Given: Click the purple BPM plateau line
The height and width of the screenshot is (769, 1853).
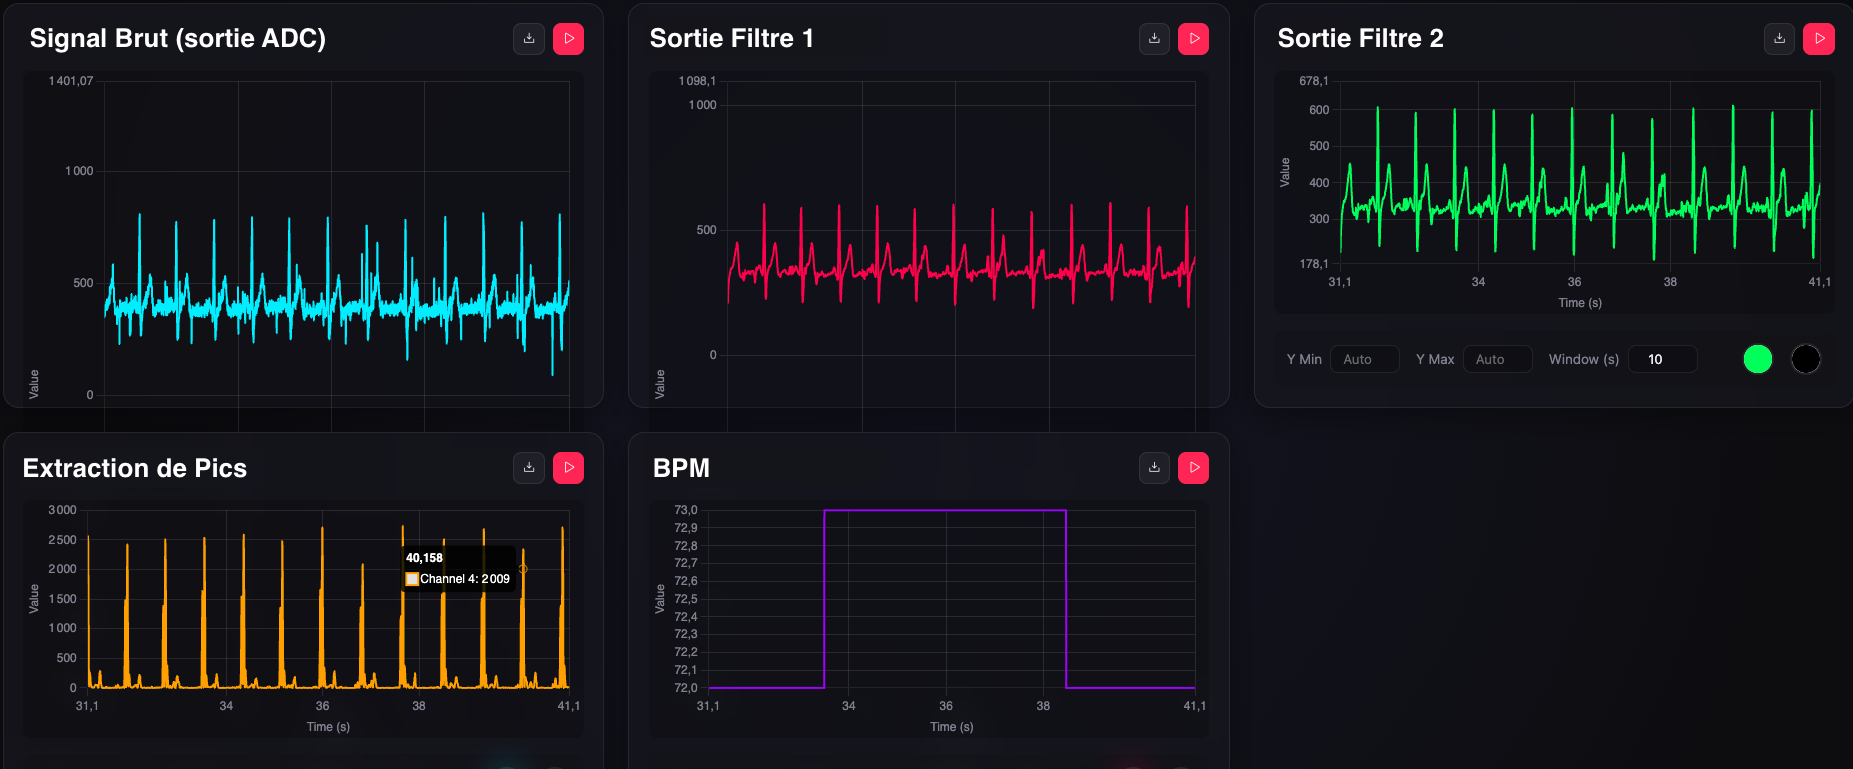Looking at the screenshot, I should 945,511.
